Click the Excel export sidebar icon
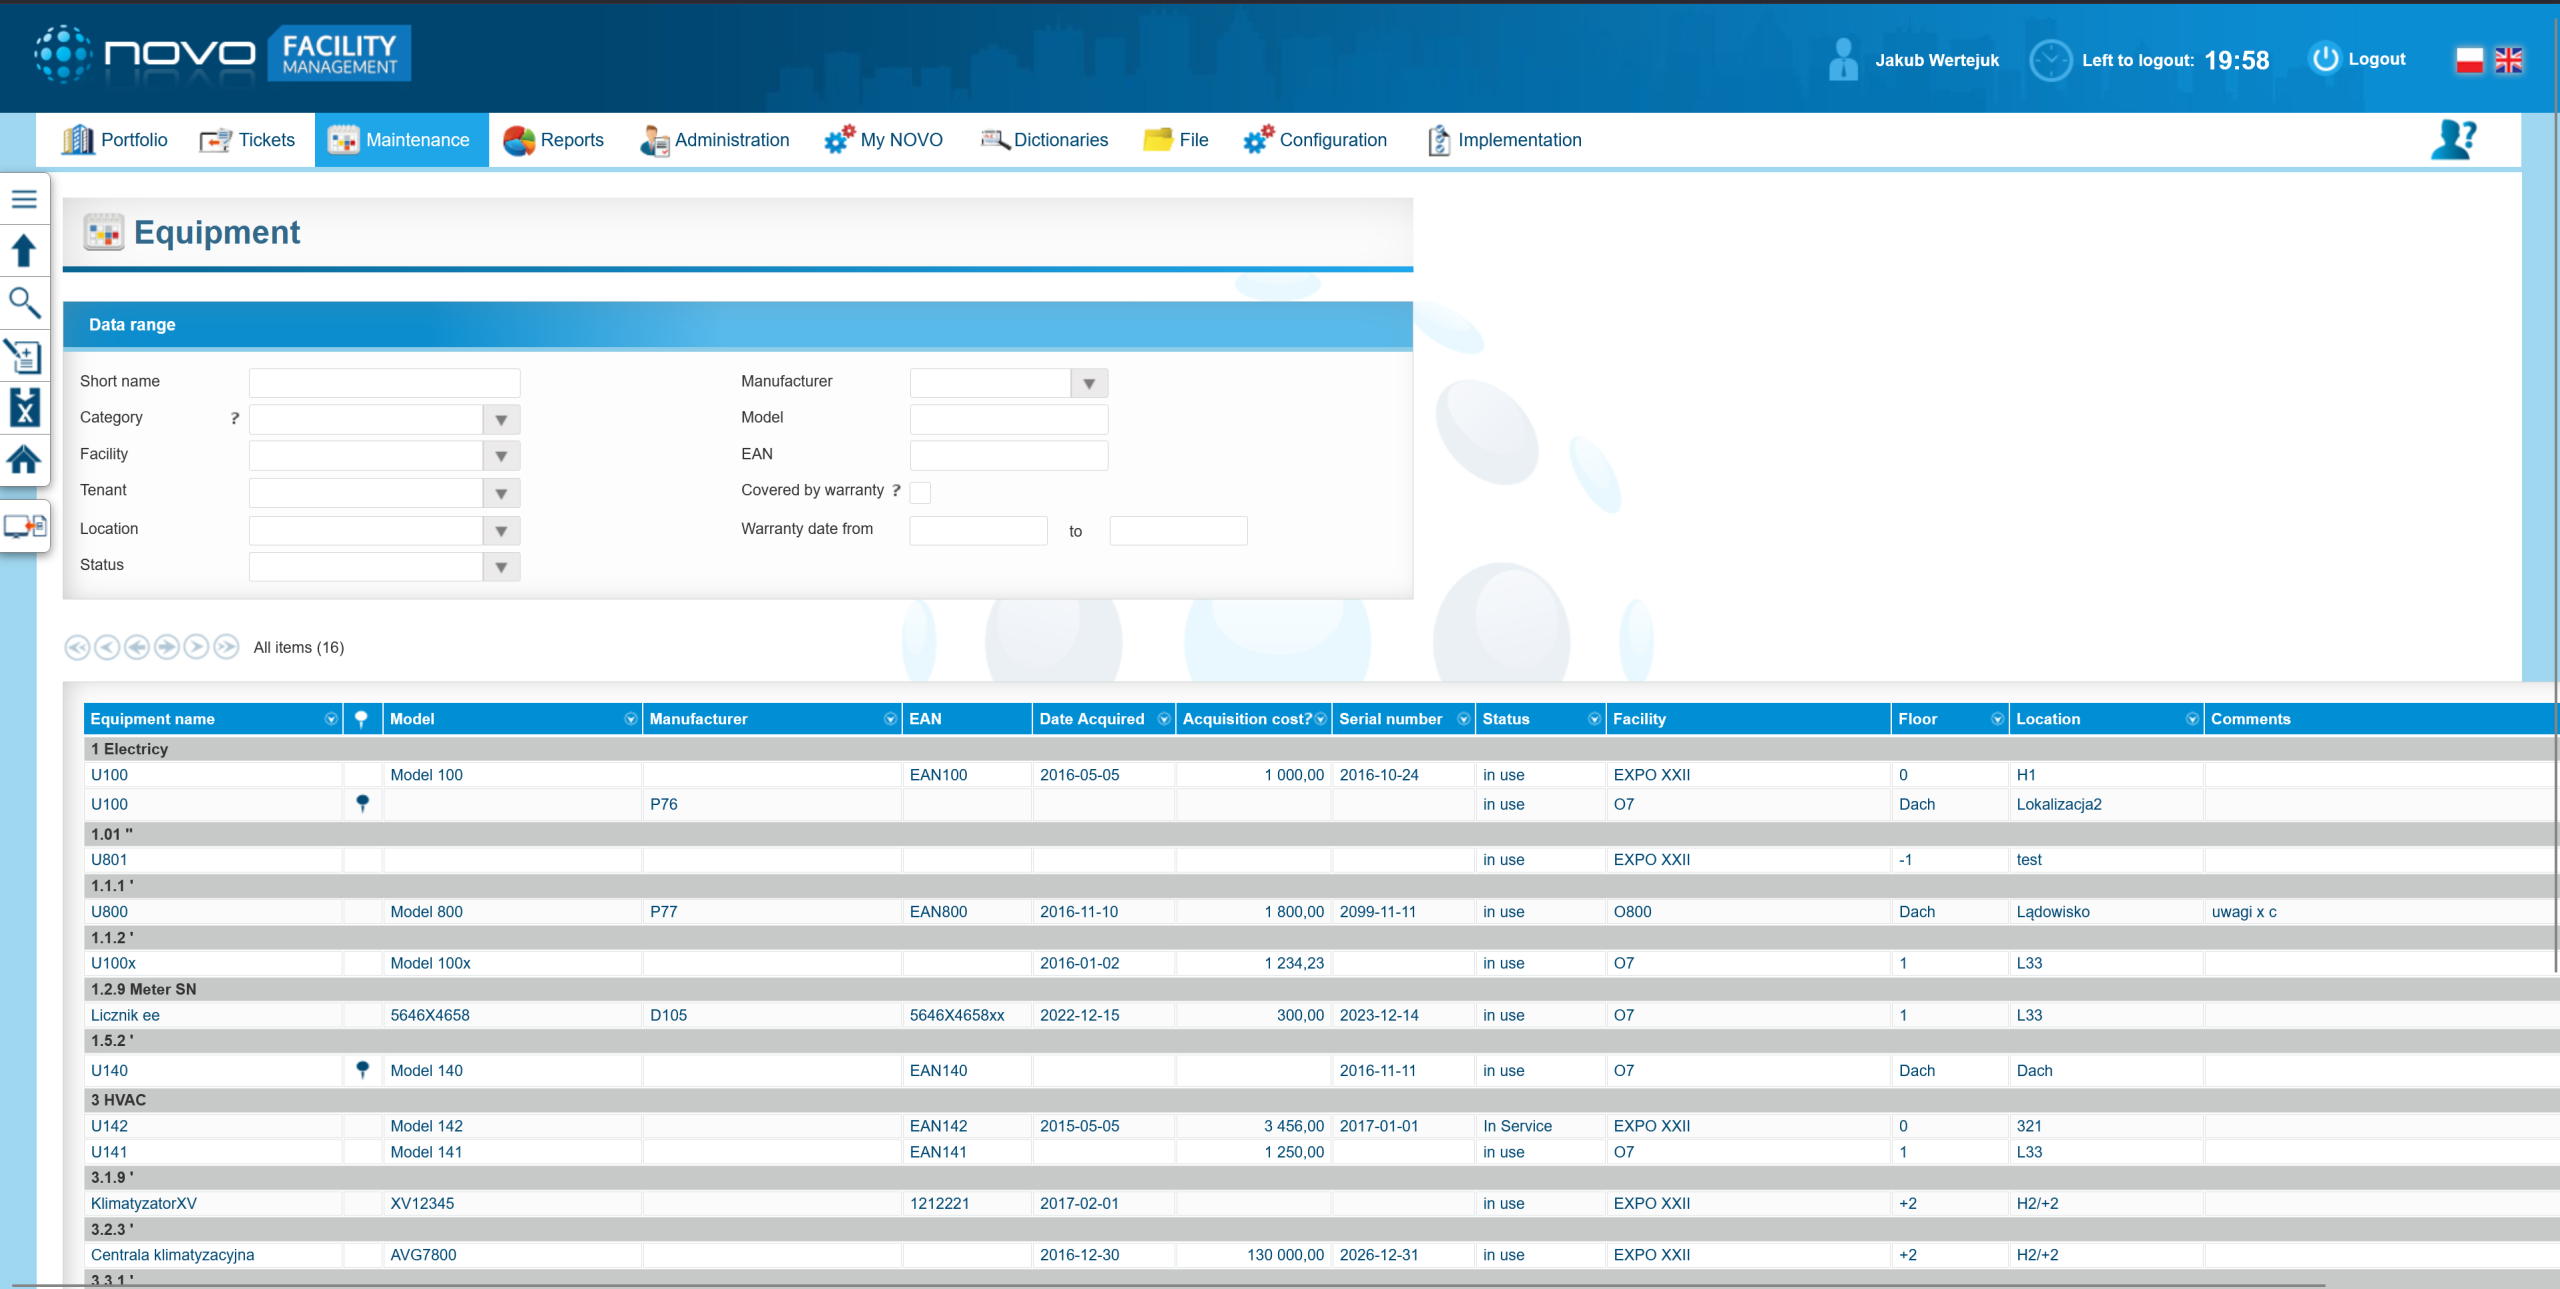2560x1289 pixels. coord(24,407)
